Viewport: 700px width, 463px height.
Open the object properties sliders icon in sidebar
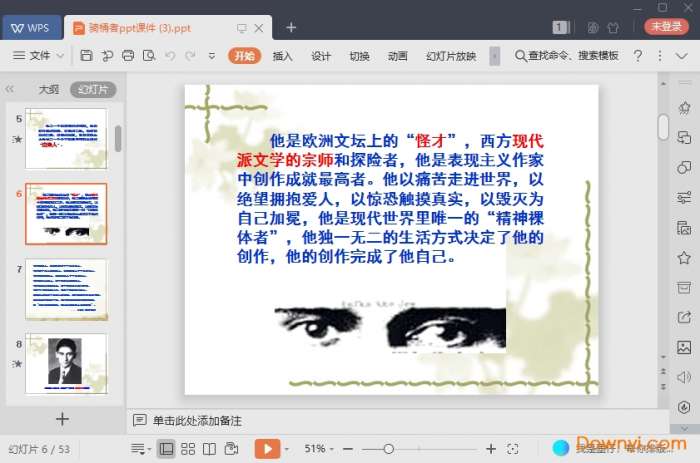click(684, 198)
